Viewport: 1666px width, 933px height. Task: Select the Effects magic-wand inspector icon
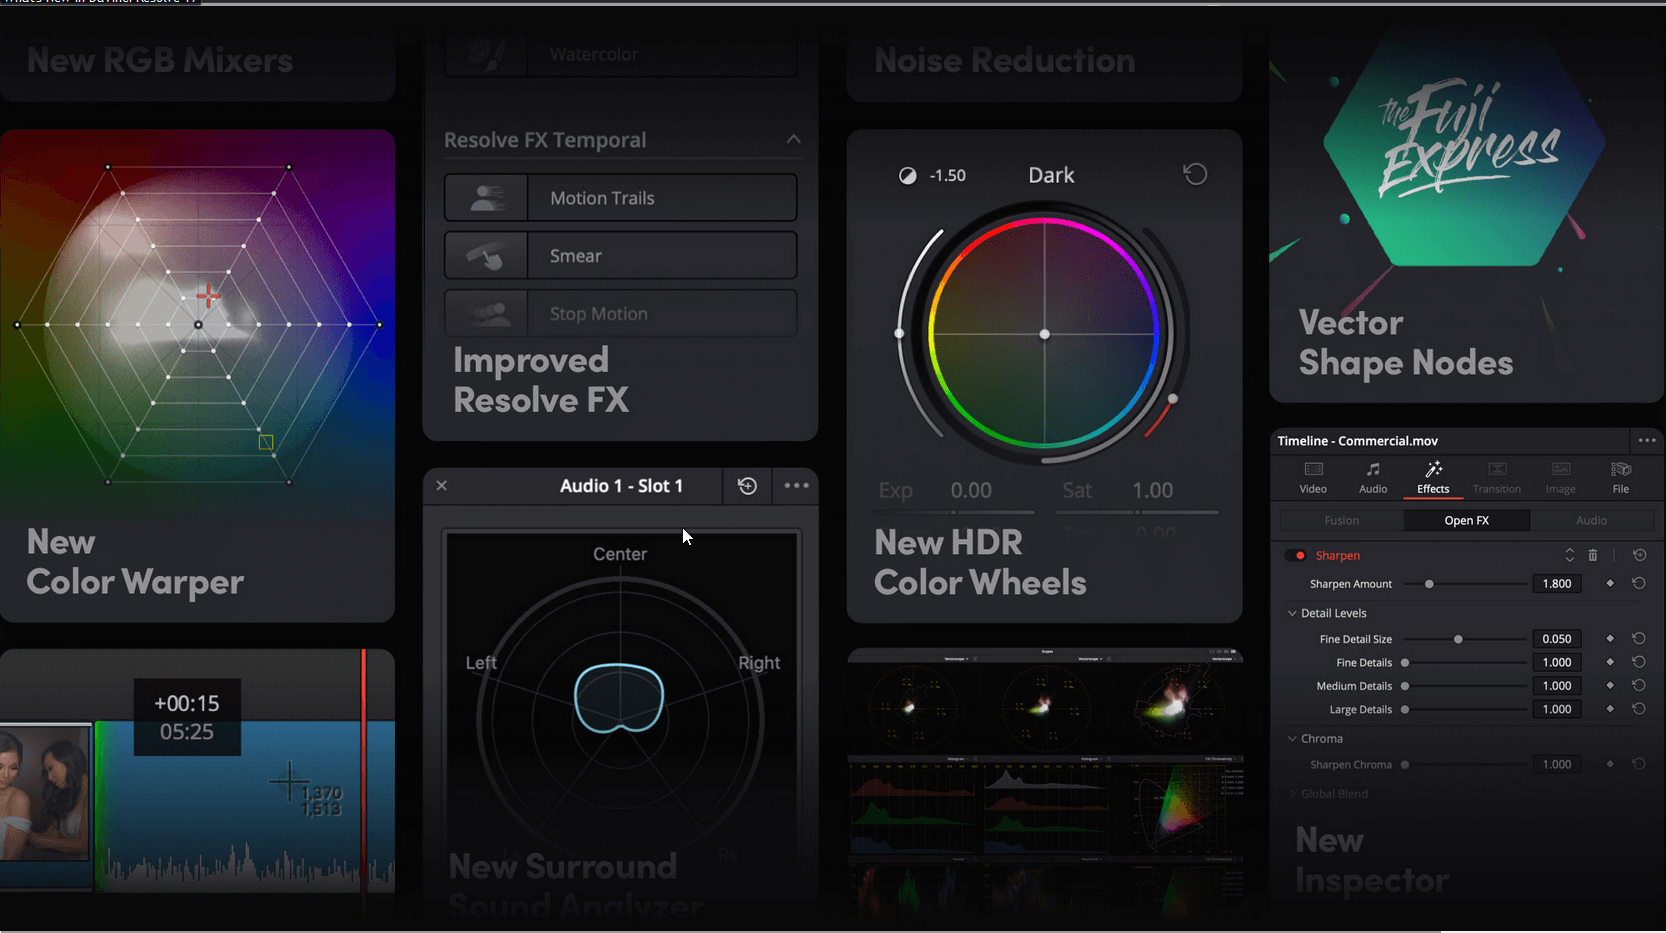tap(1433, 477)
